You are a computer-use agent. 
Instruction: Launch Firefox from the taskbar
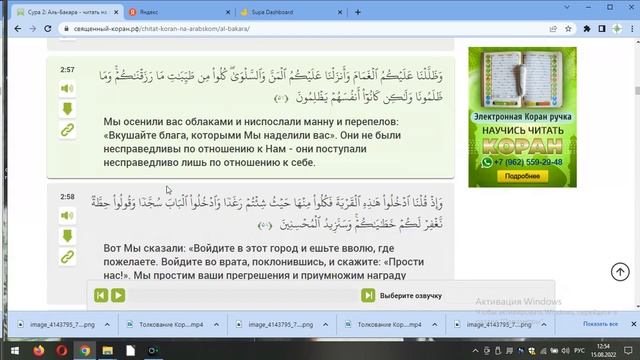click(x=39, y=350)
